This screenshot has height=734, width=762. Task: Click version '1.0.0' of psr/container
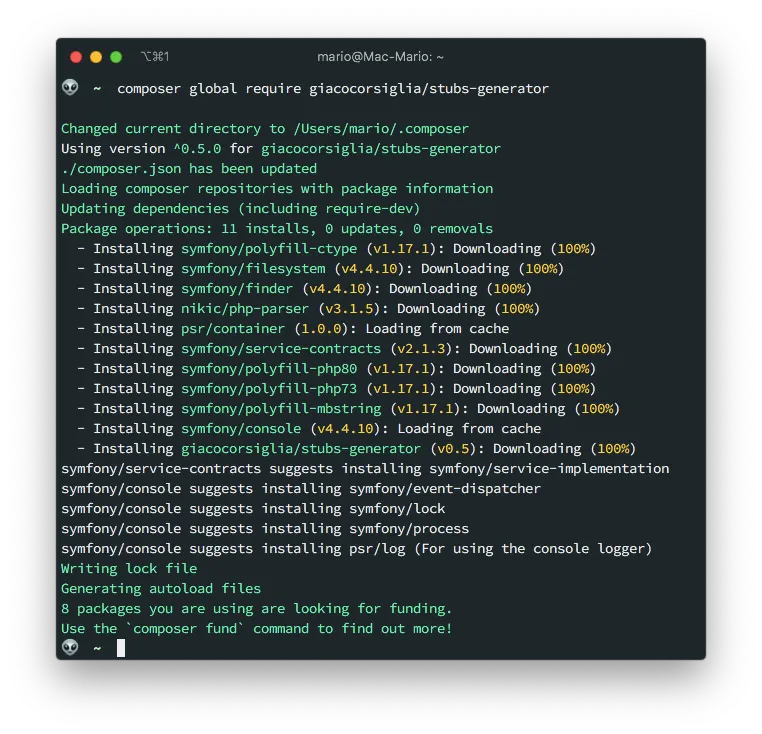(321, 329)
